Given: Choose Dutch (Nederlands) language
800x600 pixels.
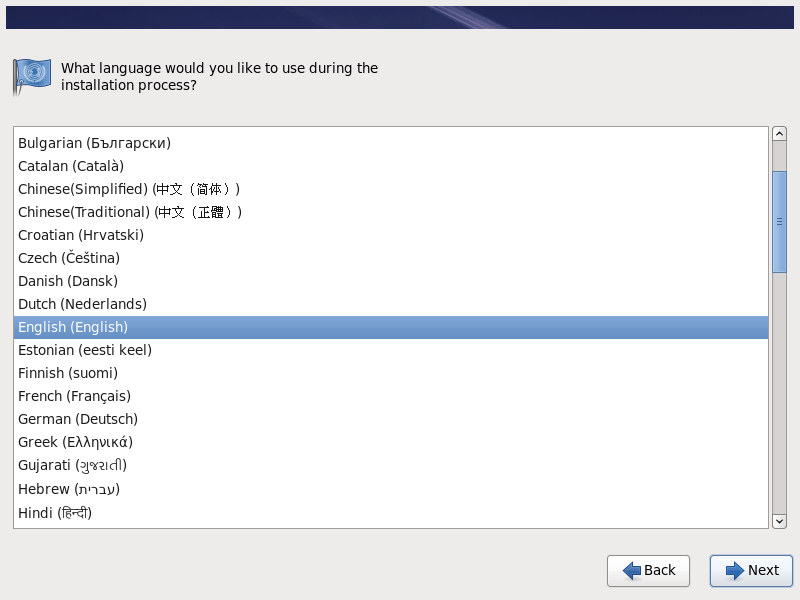Looking at the screenshot, I should click(82, 304).
